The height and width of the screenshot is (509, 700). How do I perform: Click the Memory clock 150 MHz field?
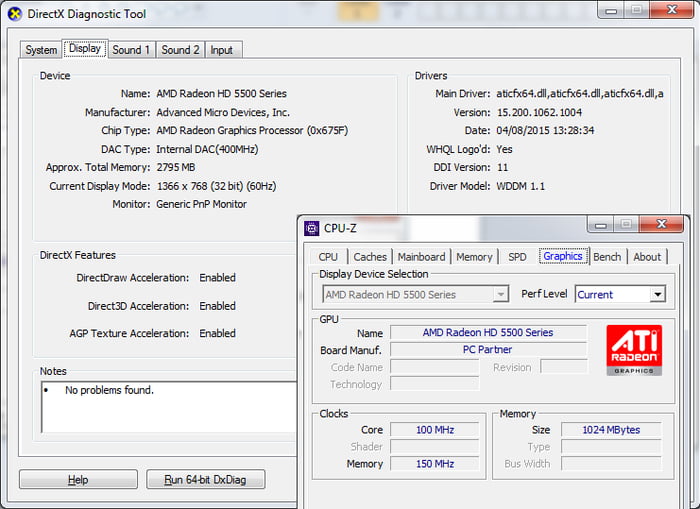[x=434, y=464]
